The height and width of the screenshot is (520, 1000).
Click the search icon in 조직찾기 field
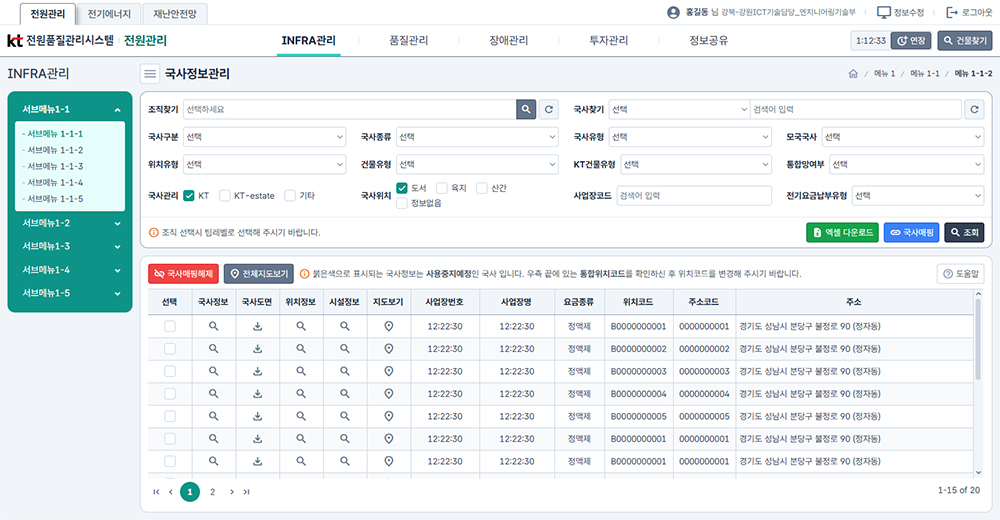pyautogui.click(x=526, y=110)
